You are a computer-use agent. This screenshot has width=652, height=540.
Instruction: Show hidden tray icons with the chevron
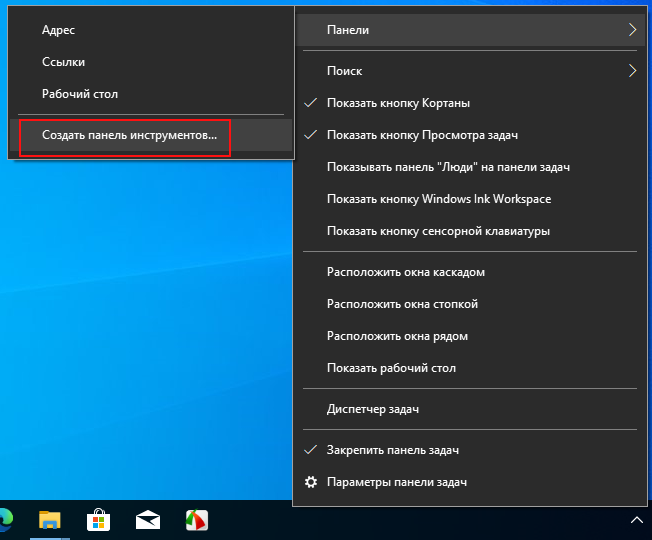point(634,519)
